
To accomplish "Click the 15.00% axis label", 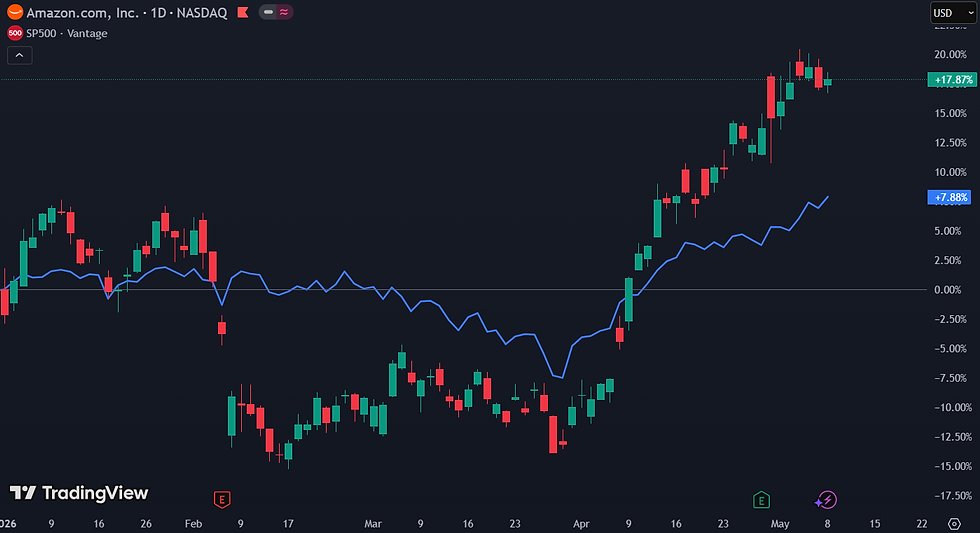I will tap(950, 113).
